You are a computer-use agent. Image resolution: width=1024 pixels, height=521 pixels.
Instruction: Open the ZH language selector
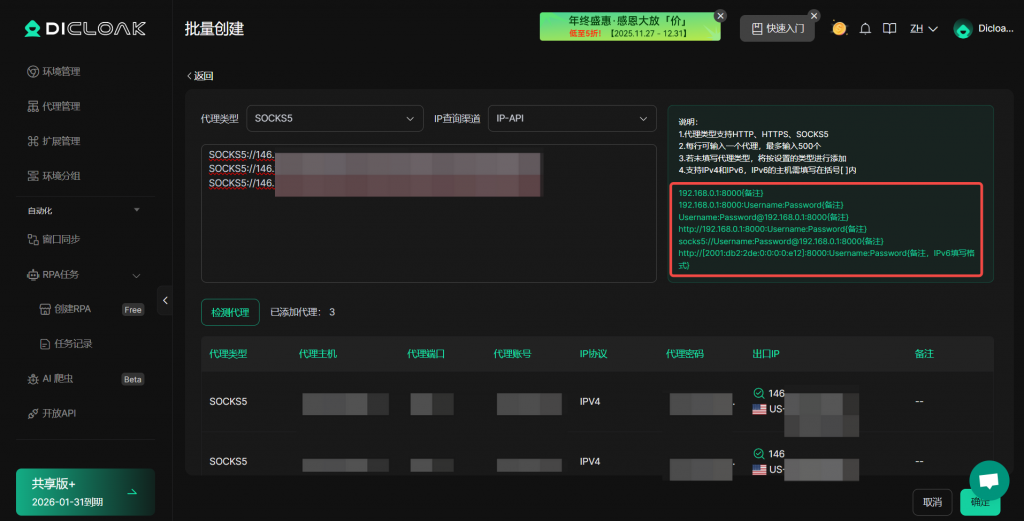click(x=923, y=29)
